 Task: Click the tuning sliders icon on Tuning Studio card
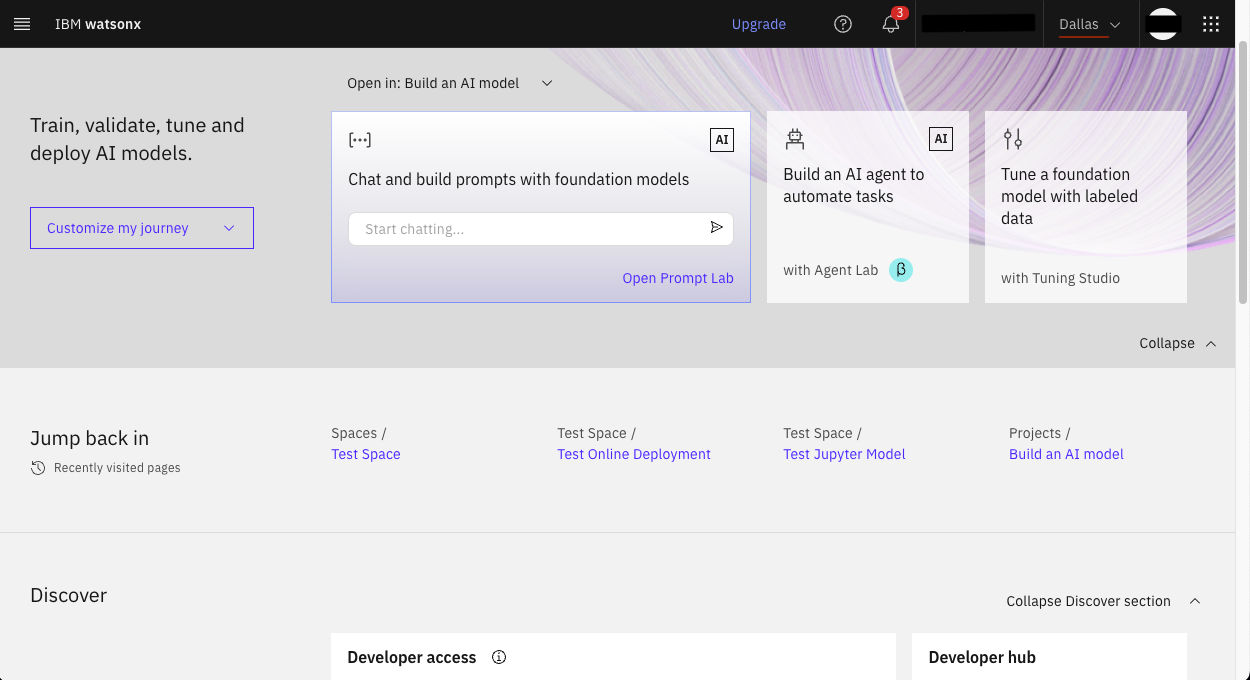click(1013, 139)
